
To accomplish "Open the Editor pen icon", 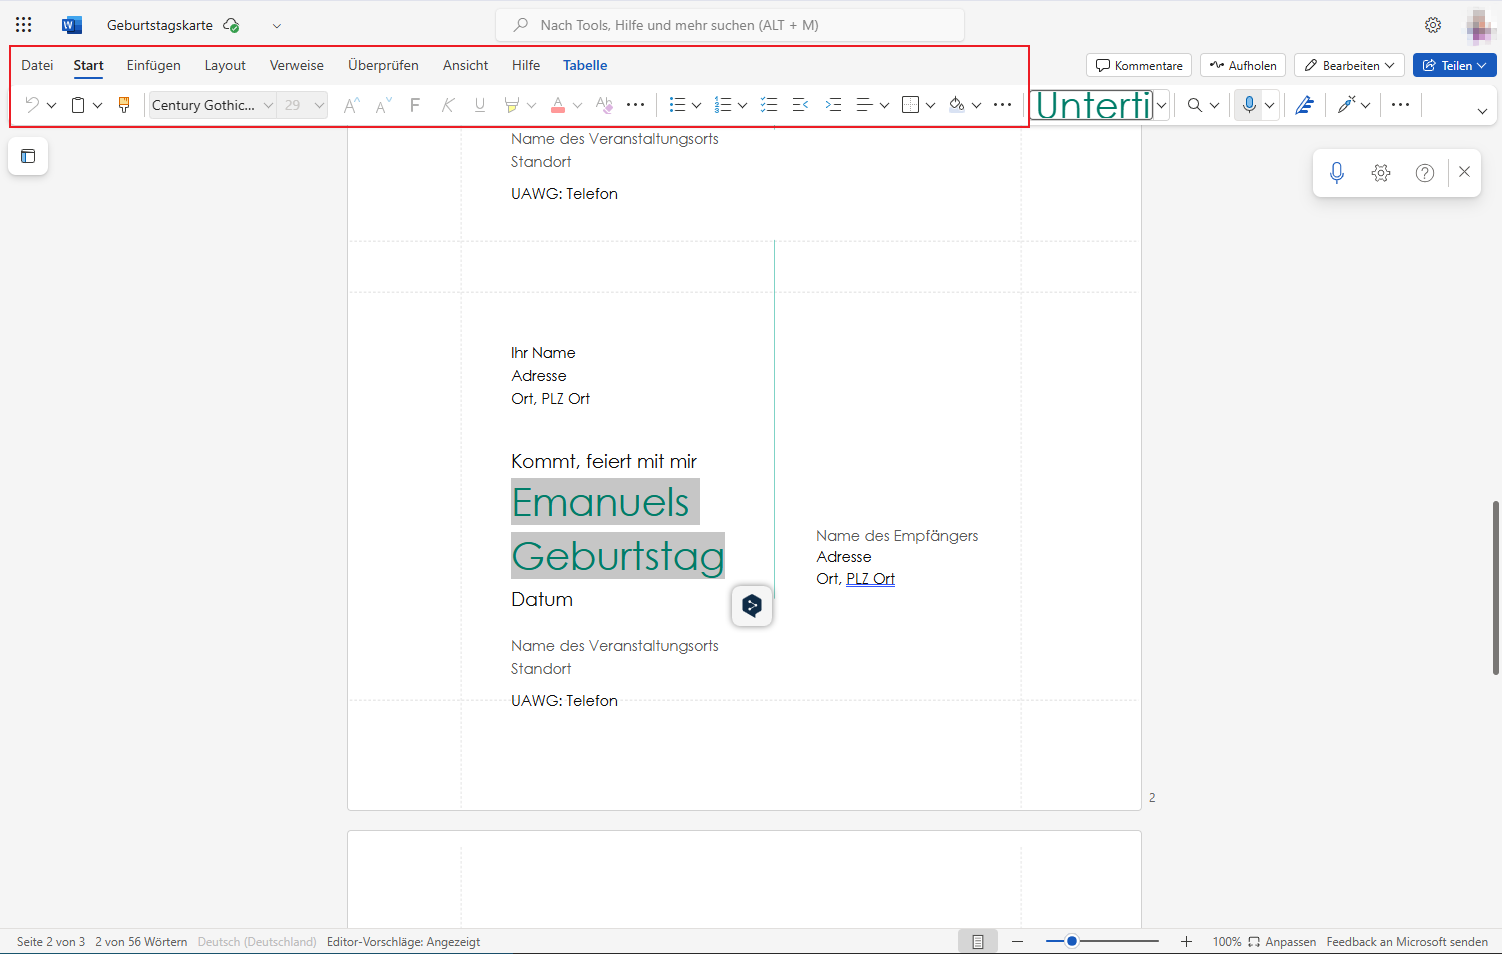I will [x=1304, y=105].
